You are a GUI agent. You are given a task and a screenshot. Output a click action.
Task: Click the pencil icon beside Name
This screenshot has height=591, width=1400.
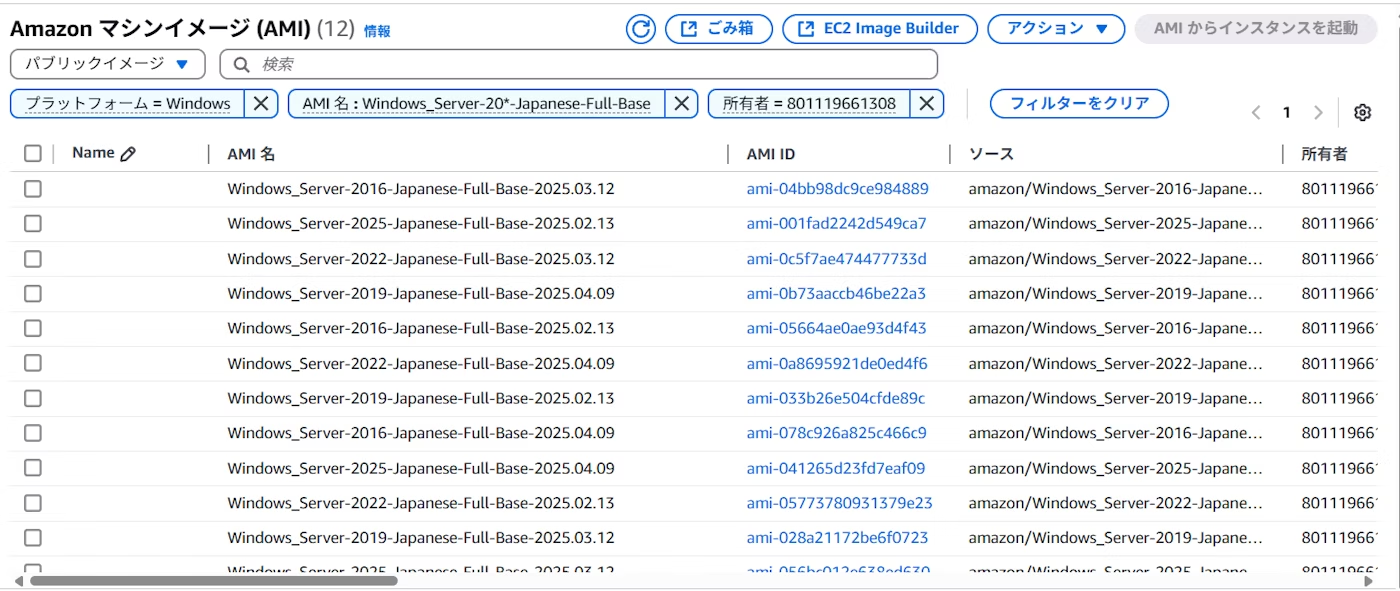[128, 154]
